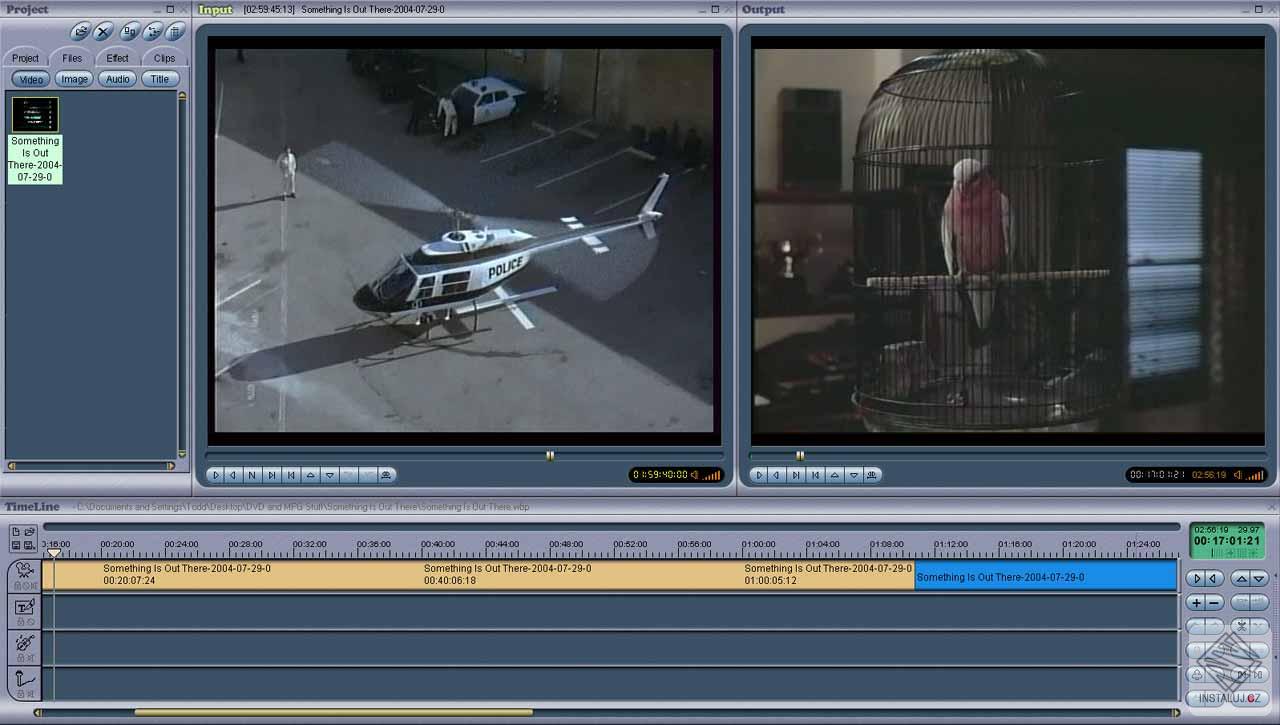Click the 01:00:00 mark on timeline ruler
The image size is (1280, 725).
[x=758, y=545]
